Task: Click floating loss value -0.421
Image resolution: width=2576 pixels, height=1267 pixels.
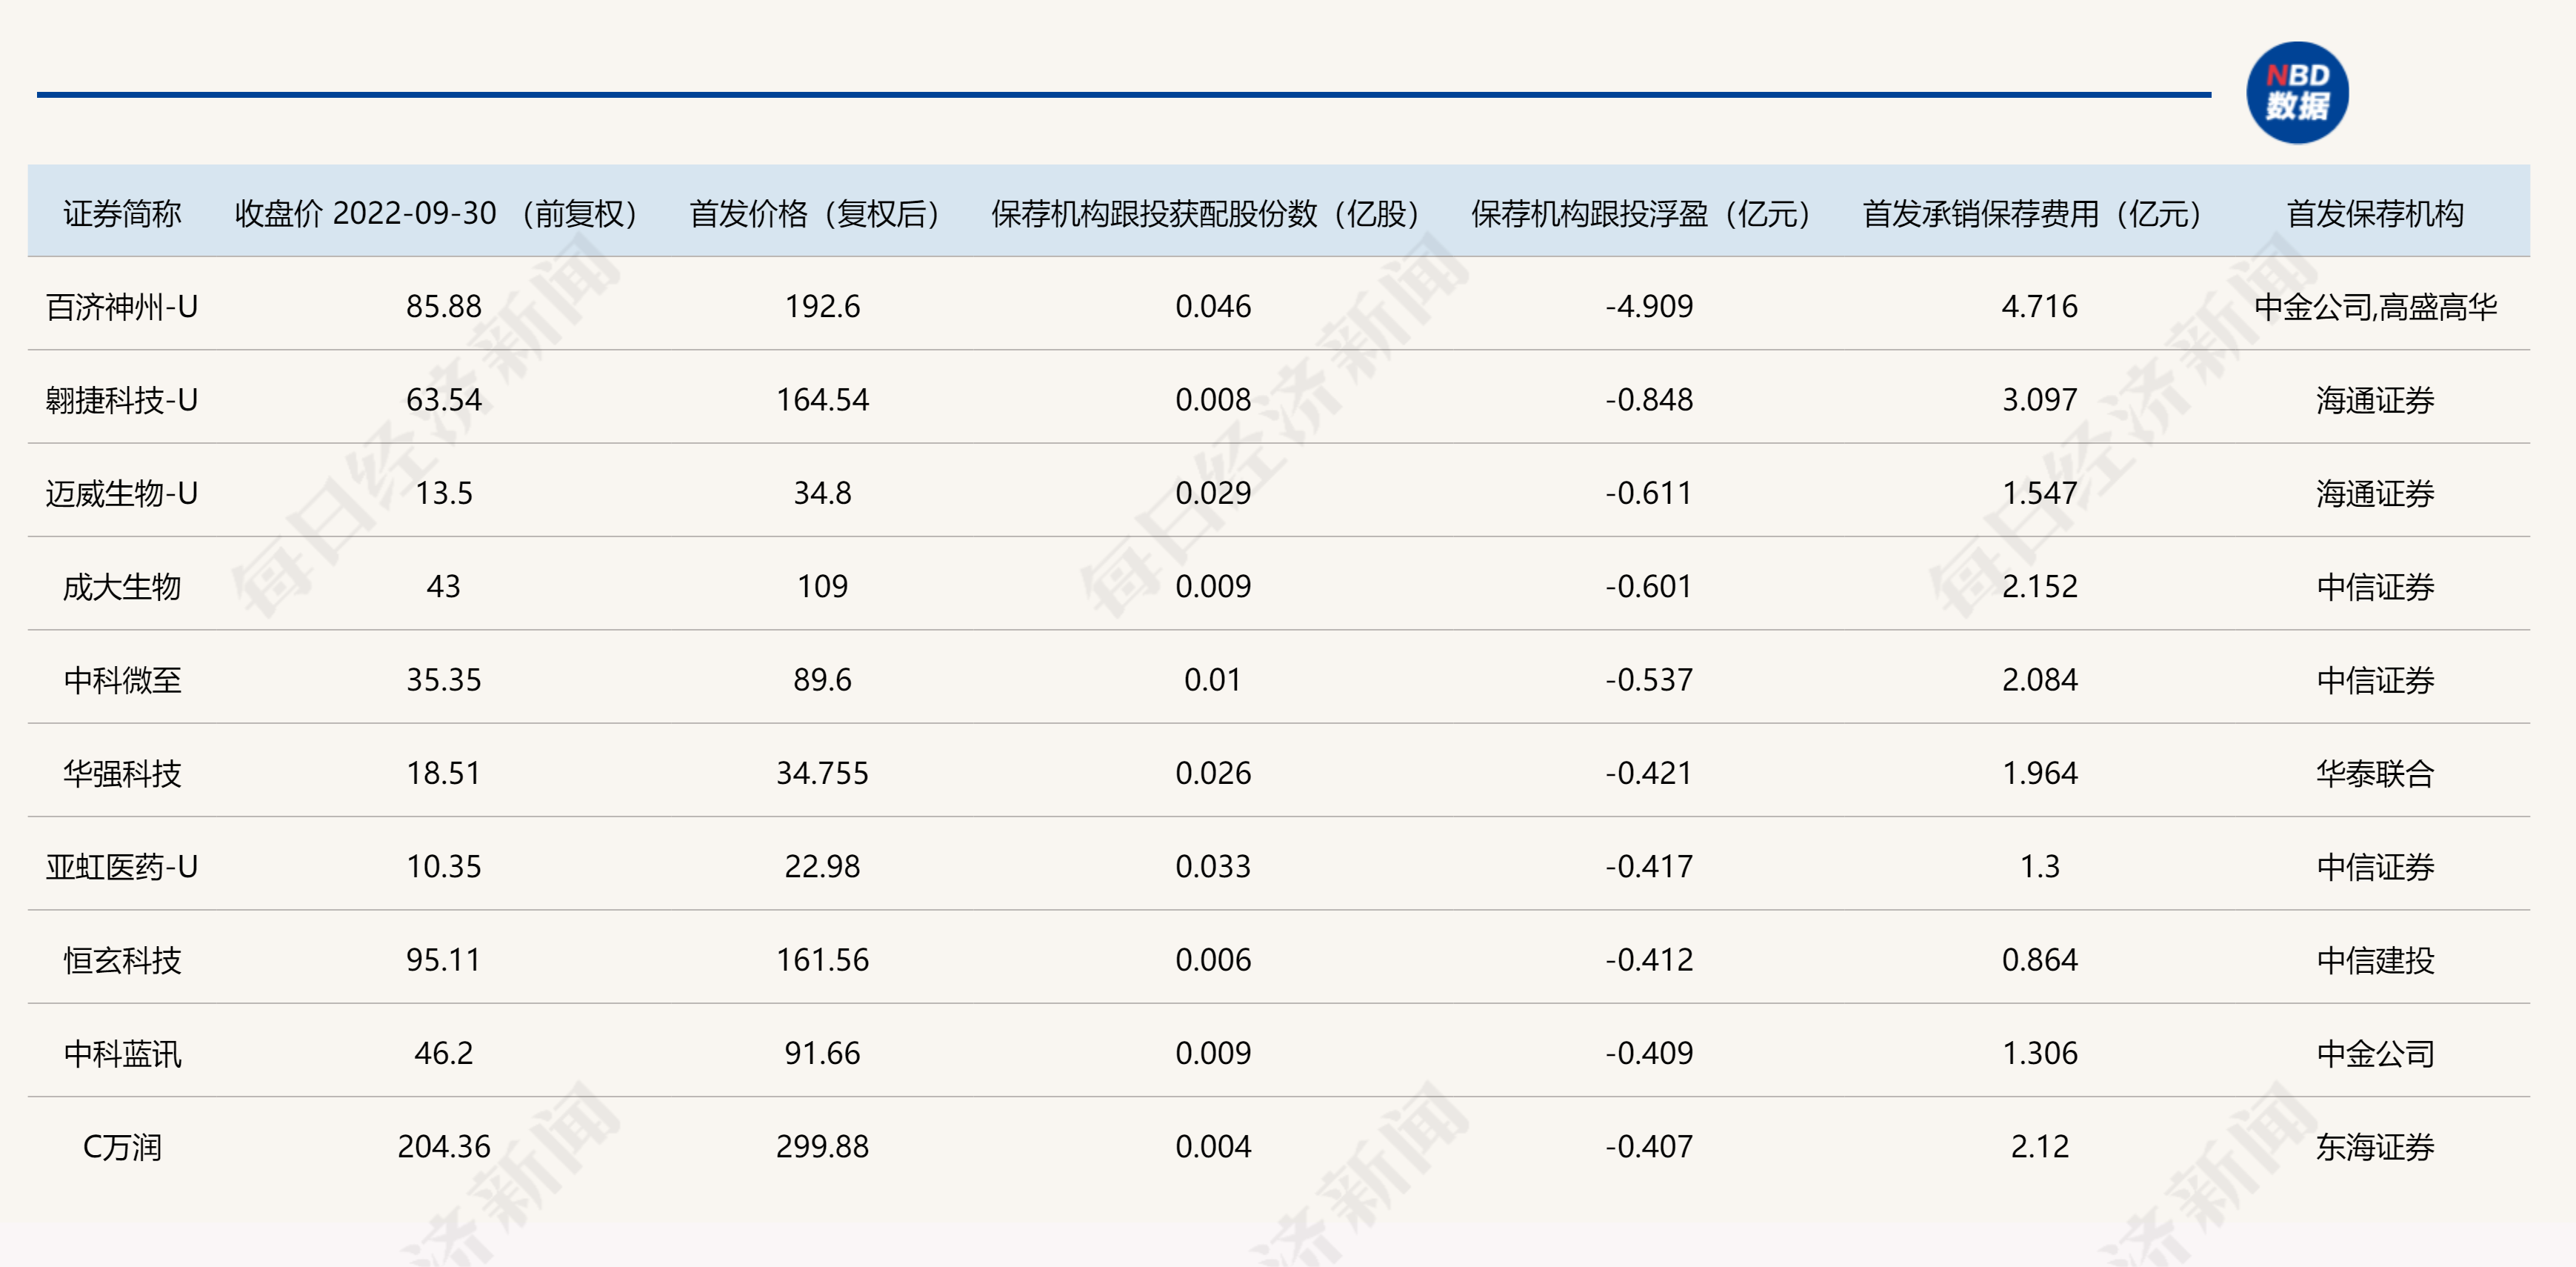Action: tap(1649, 773)
